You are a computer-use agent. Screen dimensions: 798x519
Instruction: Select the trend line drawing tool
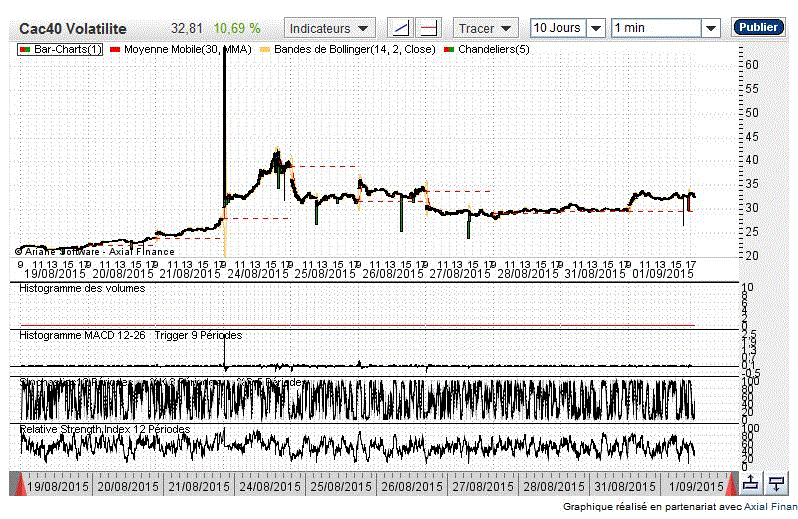(399, 28)
